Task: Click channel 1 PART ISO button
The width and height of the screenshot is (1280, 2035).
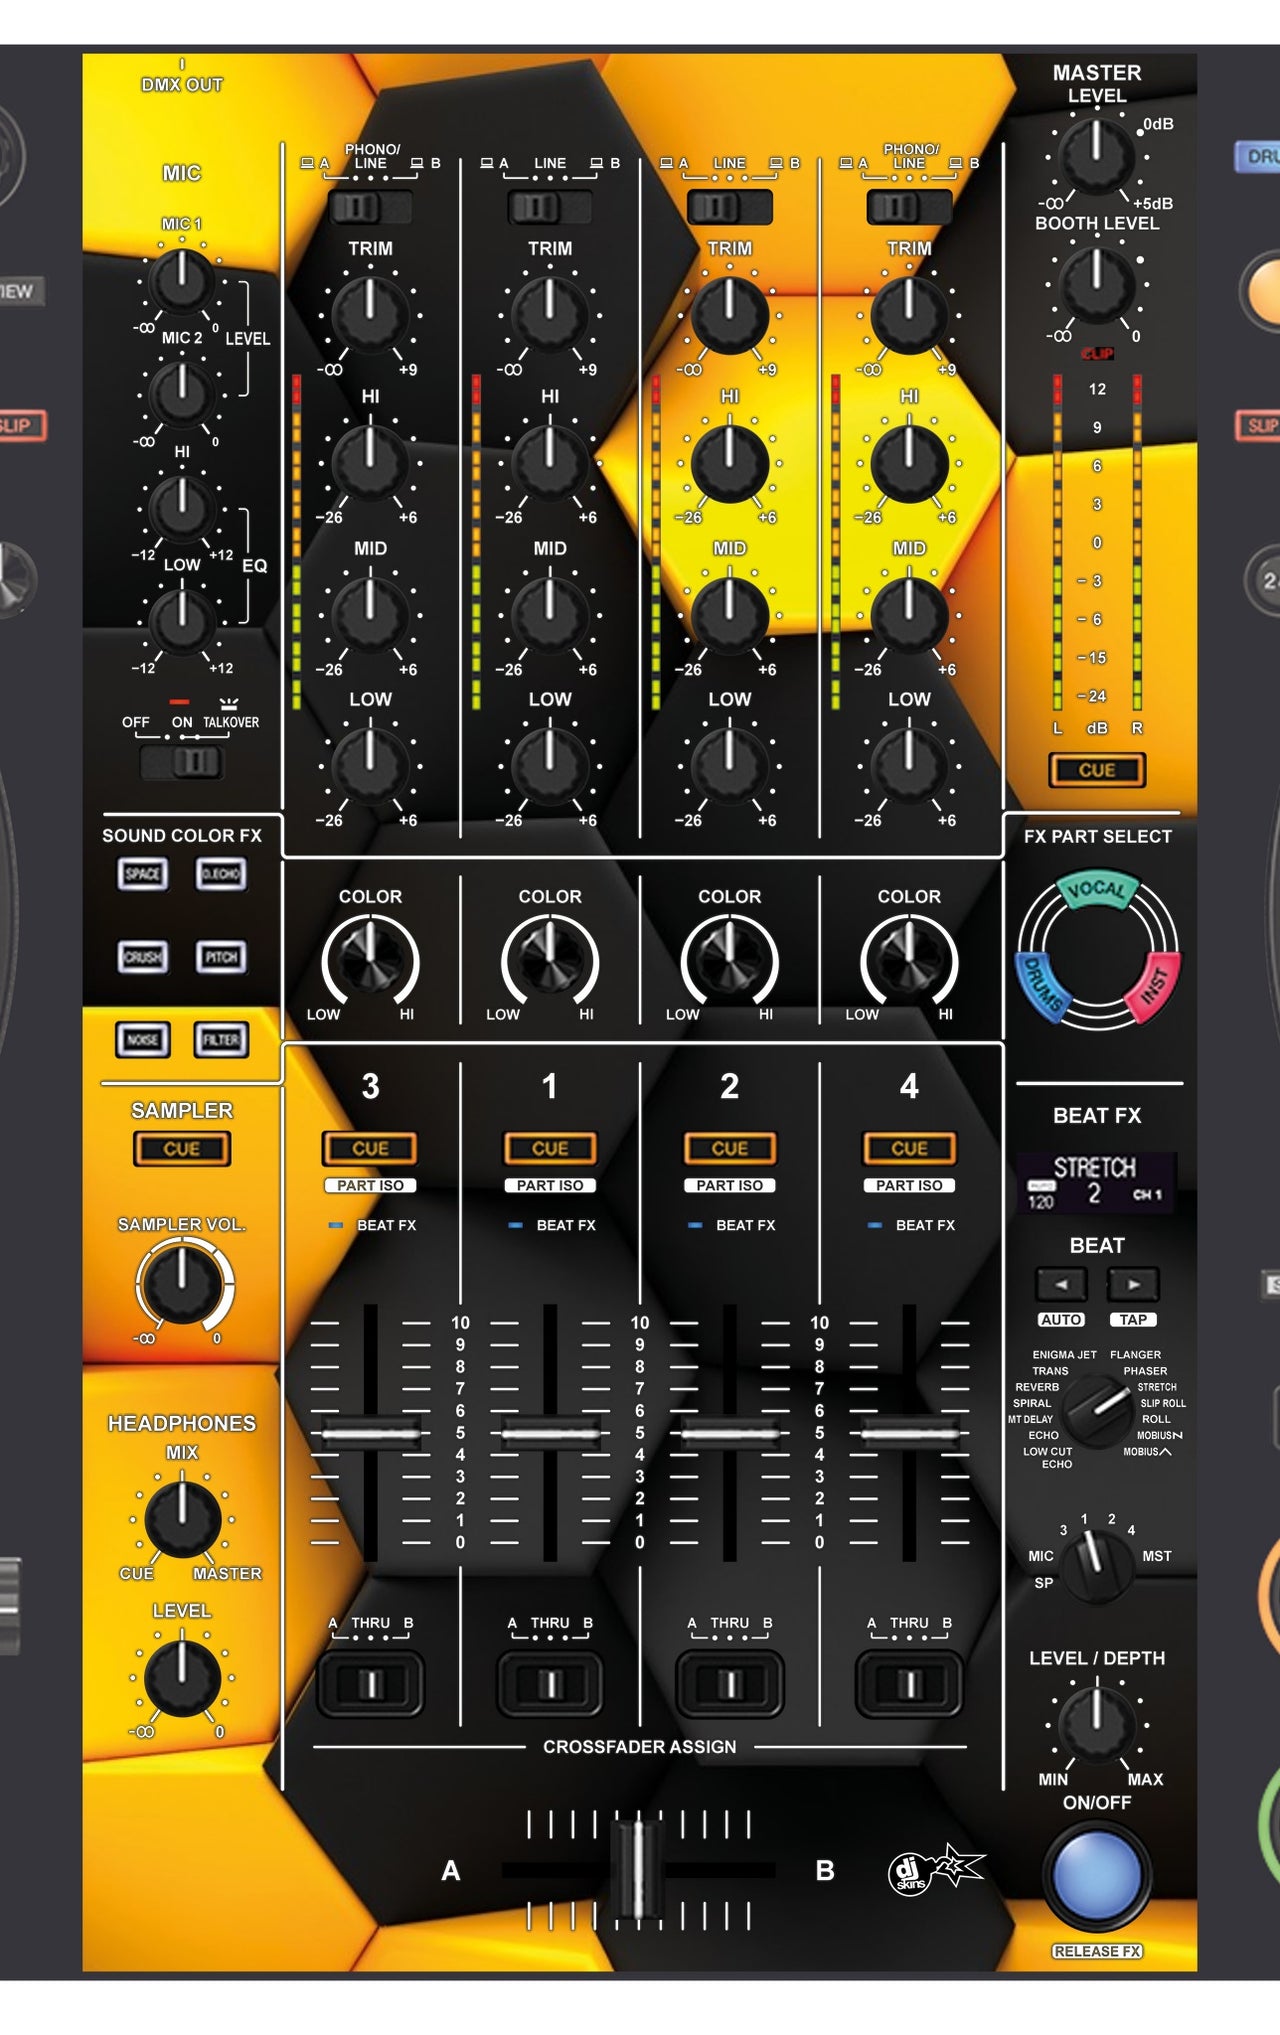Action: pos(550,1185)
